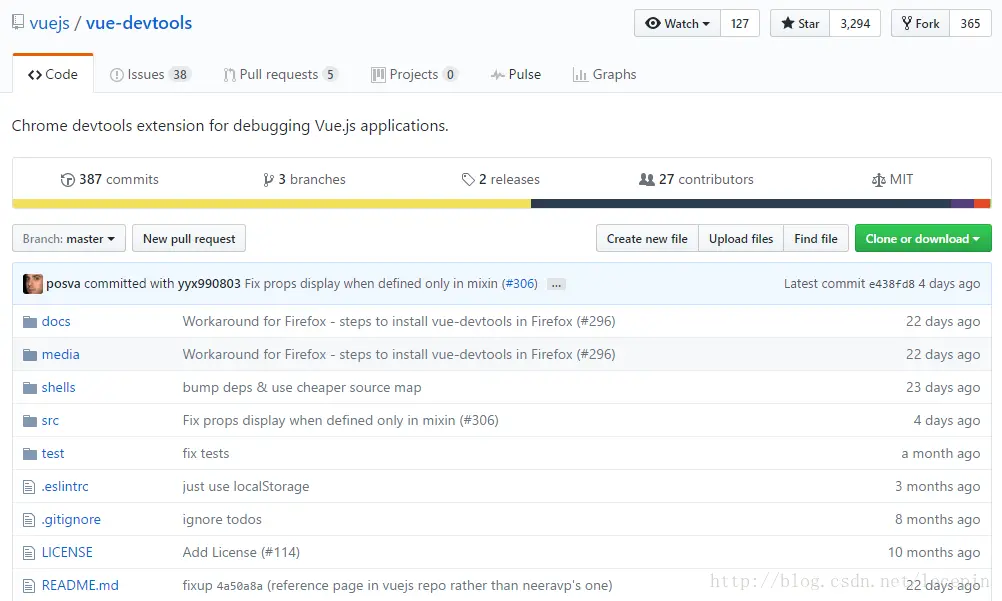
Task: Click the Create new file button
Action: 647,238
